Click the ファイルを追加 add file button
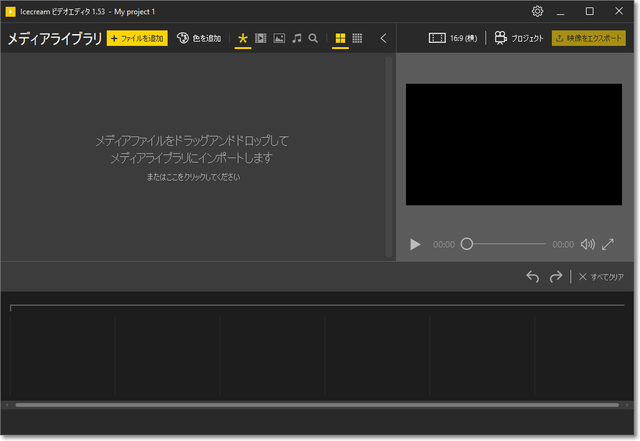640x441 pixels. tap(137, 38)
